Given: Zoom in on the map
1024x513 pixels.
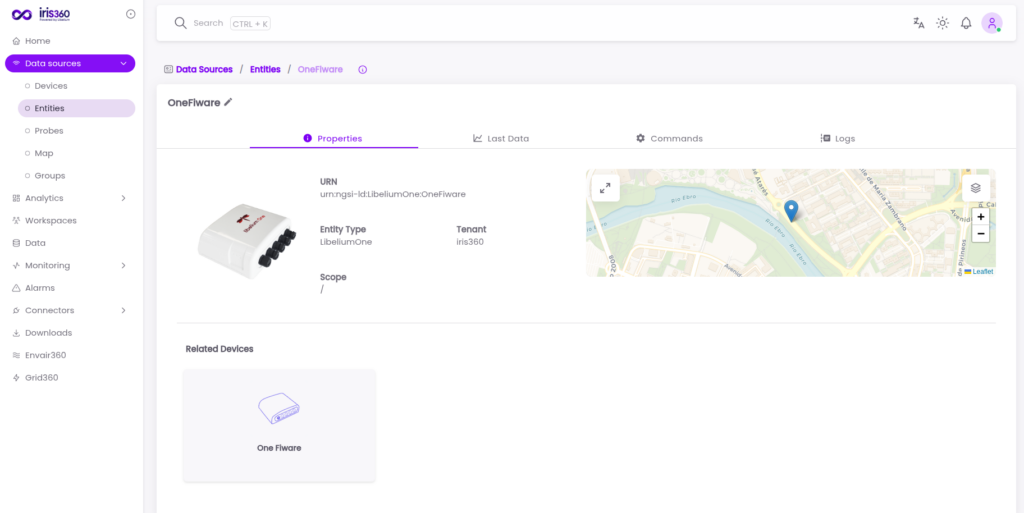Looking at the screenshot, I should point(980,217).
